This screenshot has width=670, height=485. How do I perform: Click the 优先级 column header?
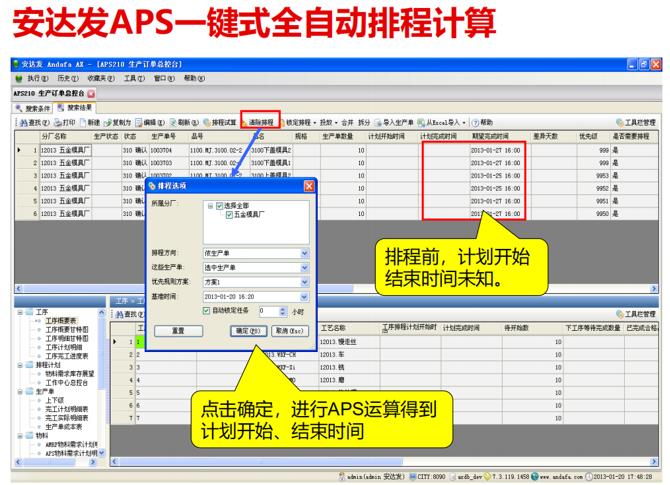588,137
